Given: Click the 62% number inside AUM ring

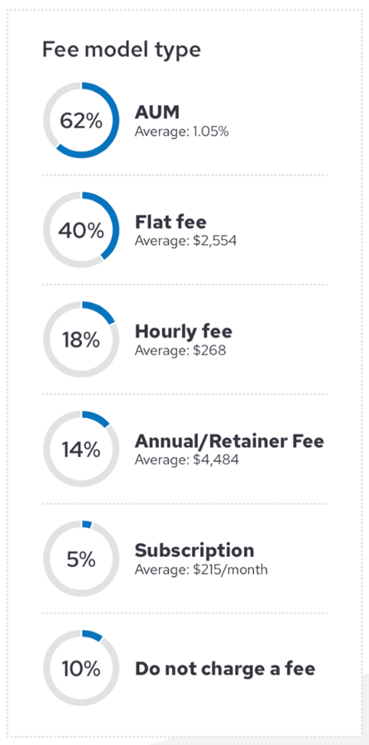Looking at the screenshot, I should (x=81, y=121).
